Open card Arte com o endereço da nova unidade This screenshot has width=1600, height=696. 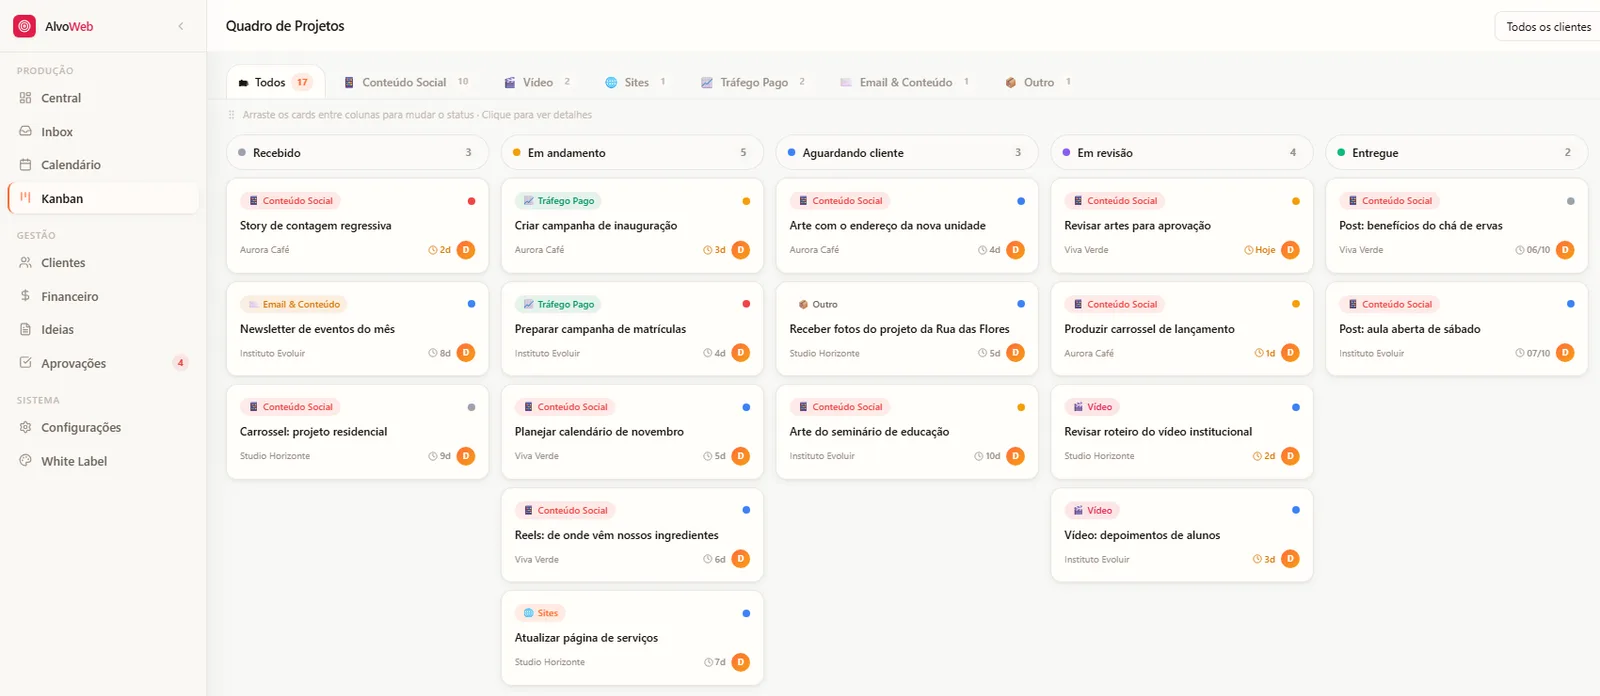point(907,225)
